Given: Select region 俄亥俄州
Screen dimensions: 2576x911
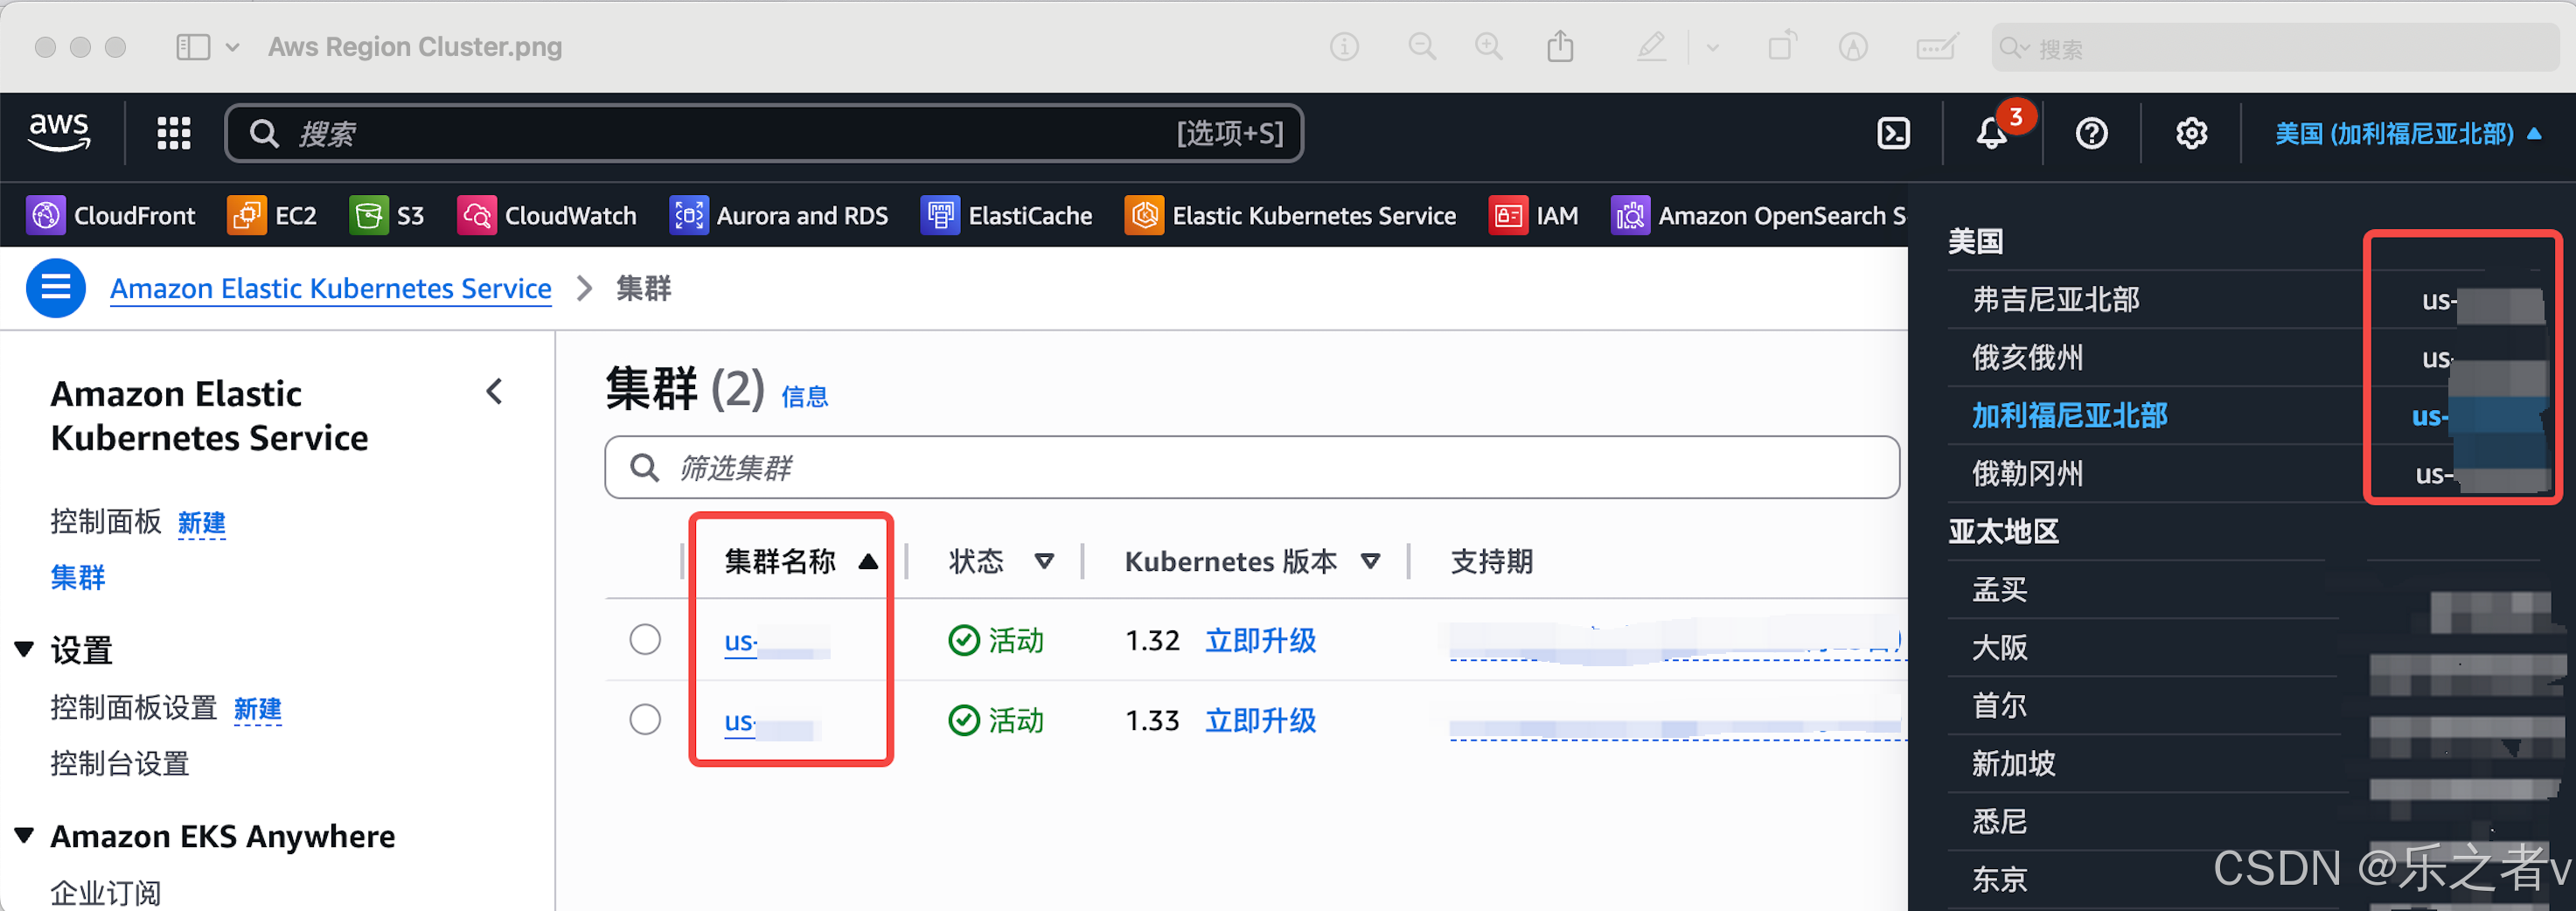Looking at the screenshot, I should [x=2027, y=357].
